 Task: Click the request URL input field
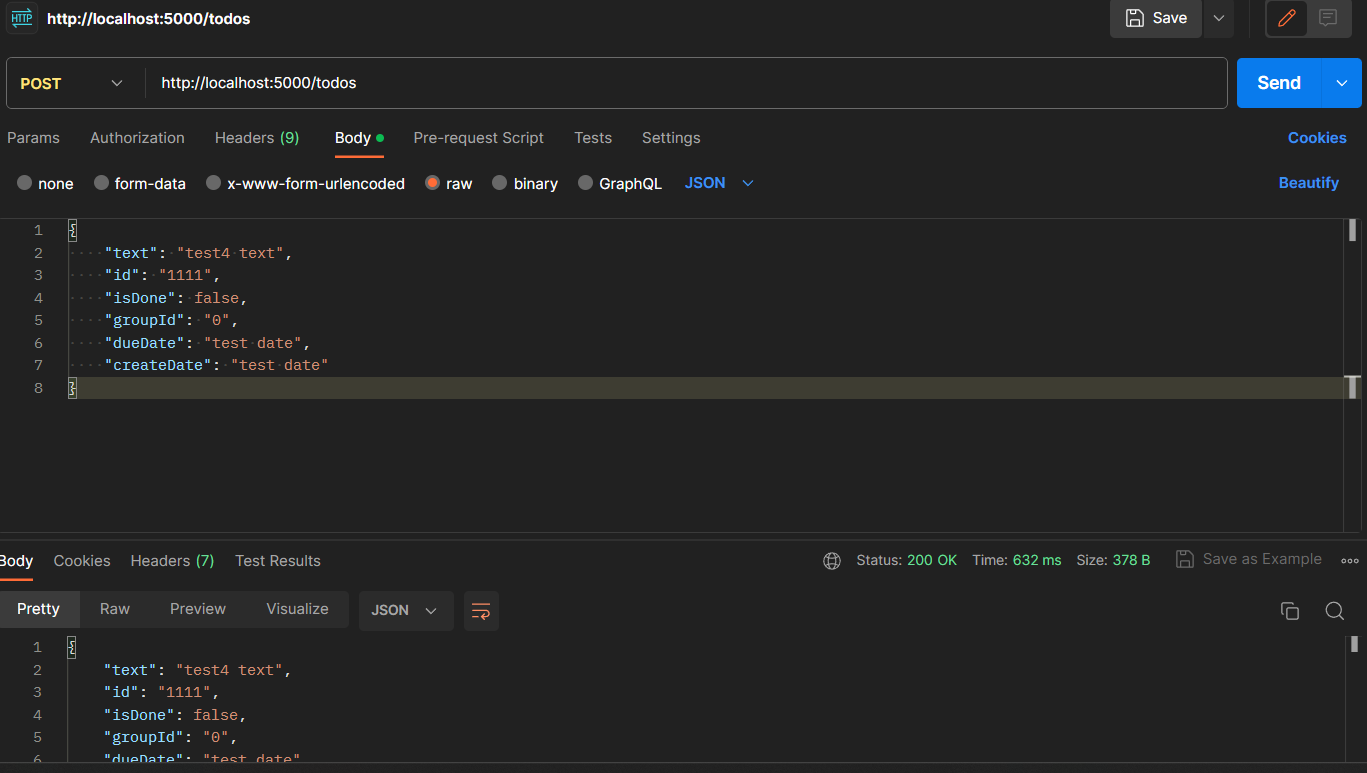[x=686, y=83]
